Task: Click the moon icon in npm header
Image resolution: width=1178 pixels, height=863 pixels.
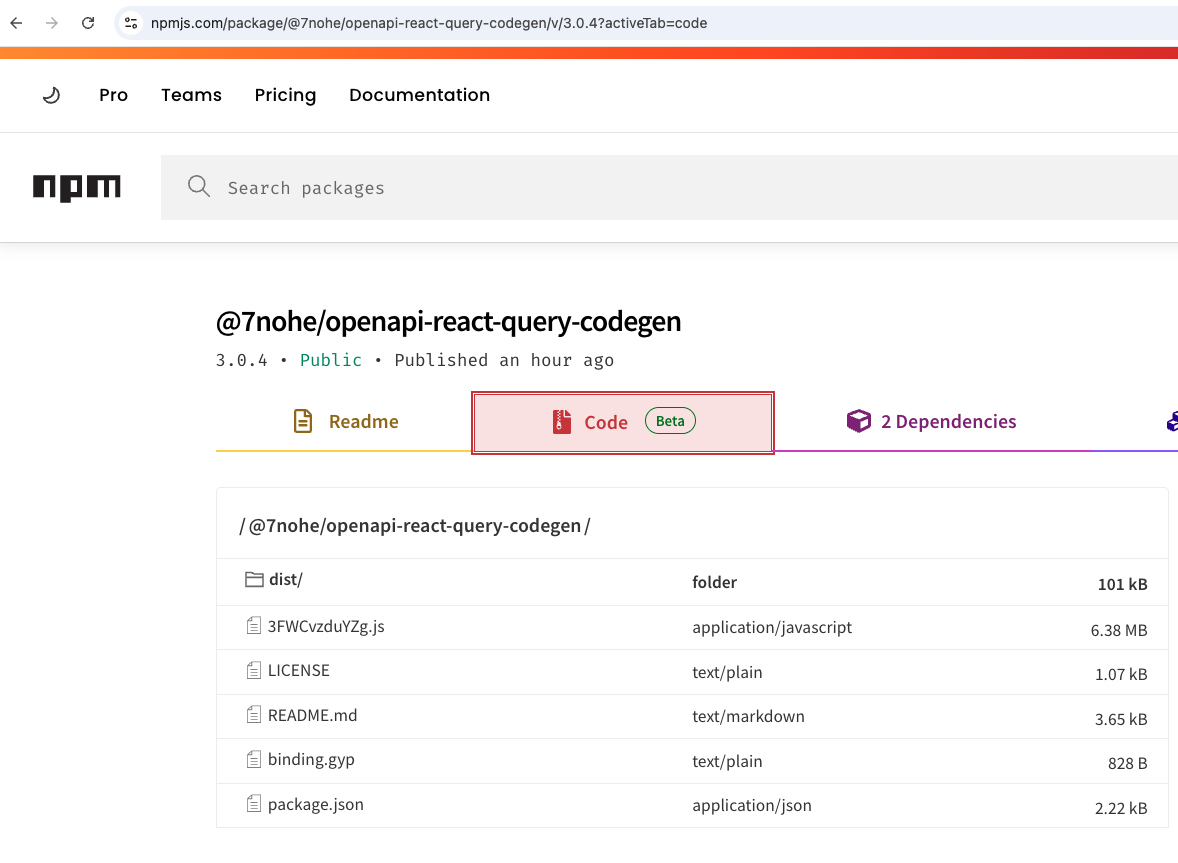Action: (x=51, y=95)
